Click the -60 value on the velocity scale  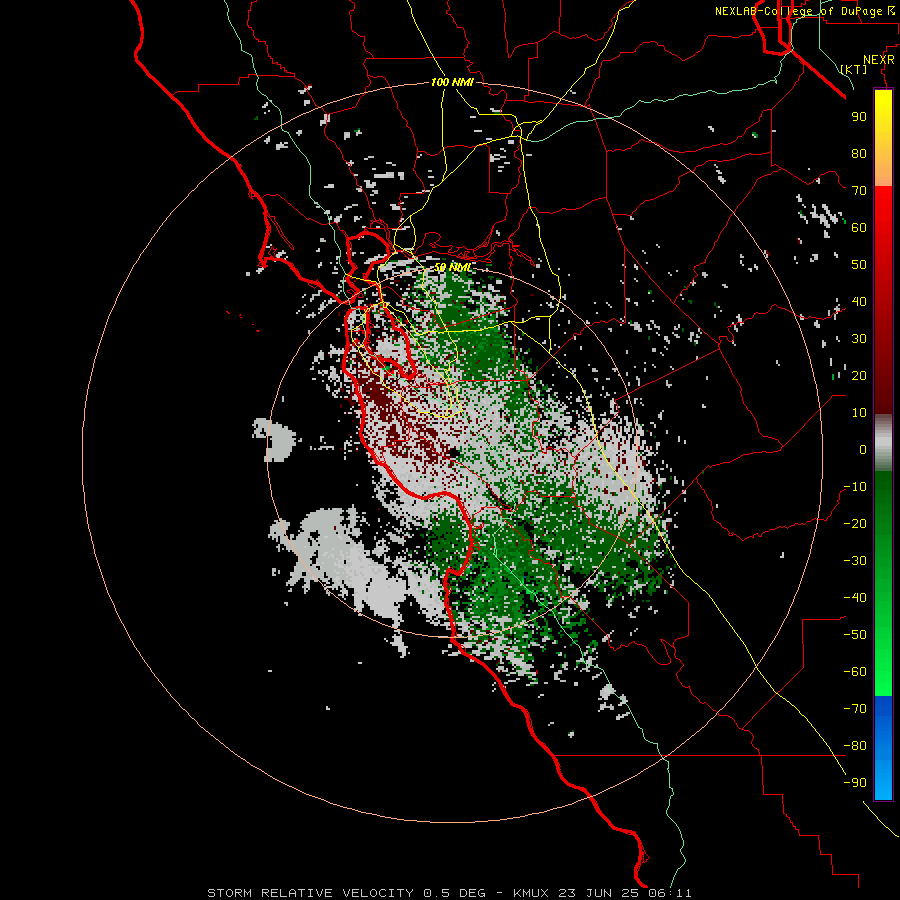(x=855, y=672)
